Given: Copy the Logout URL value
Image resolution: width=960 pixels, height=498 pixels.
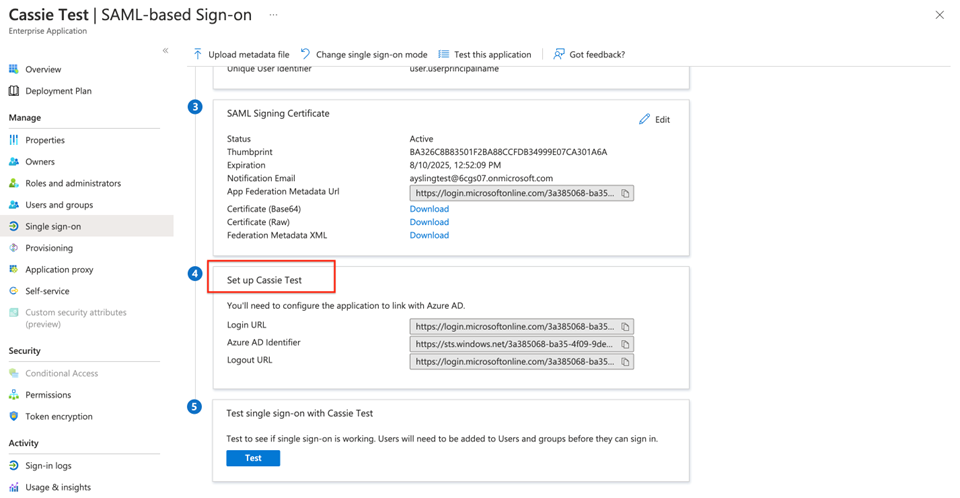Looking at the screenshot, I should [625, 362].
